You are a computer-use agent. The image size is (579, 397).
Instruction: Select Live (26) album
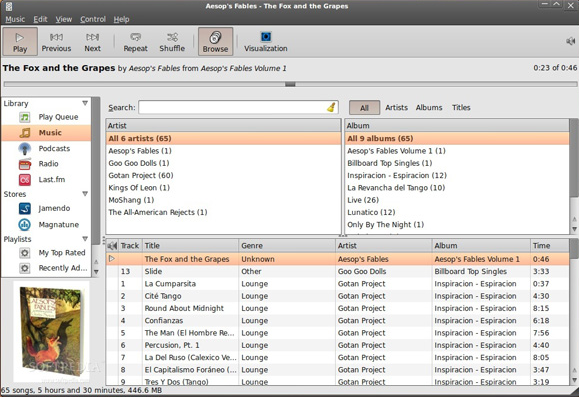[457, 200]
